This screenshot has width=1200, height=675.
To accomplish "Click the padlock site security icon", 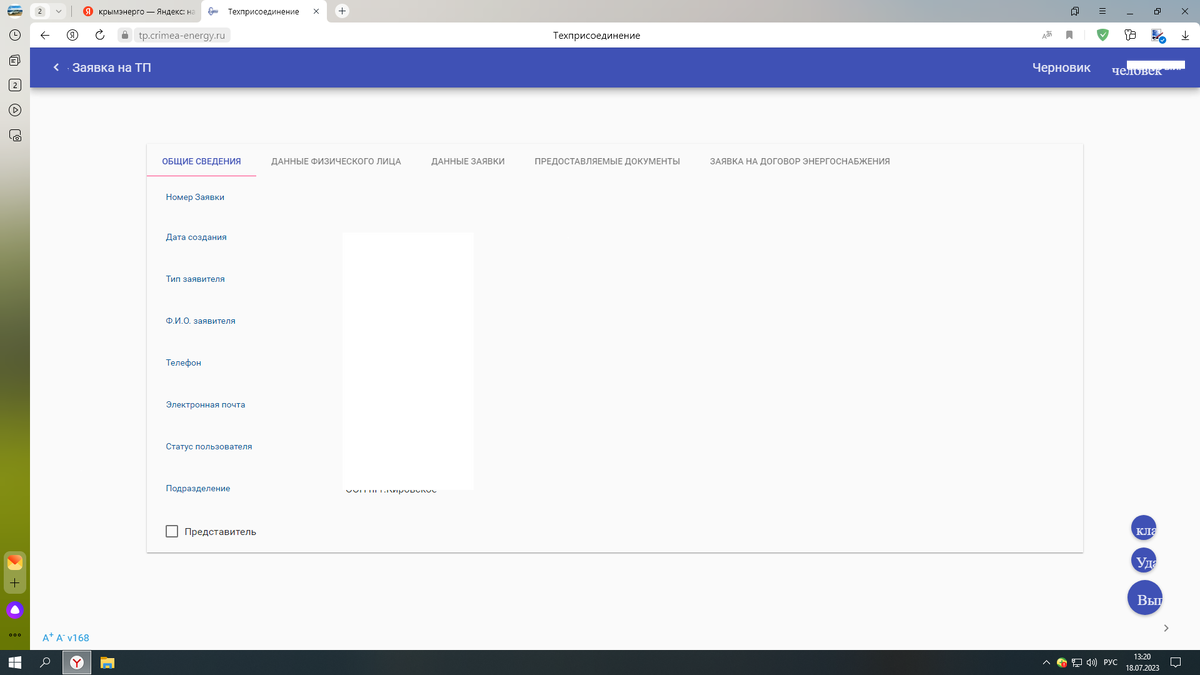I will [x=125, y=35].
